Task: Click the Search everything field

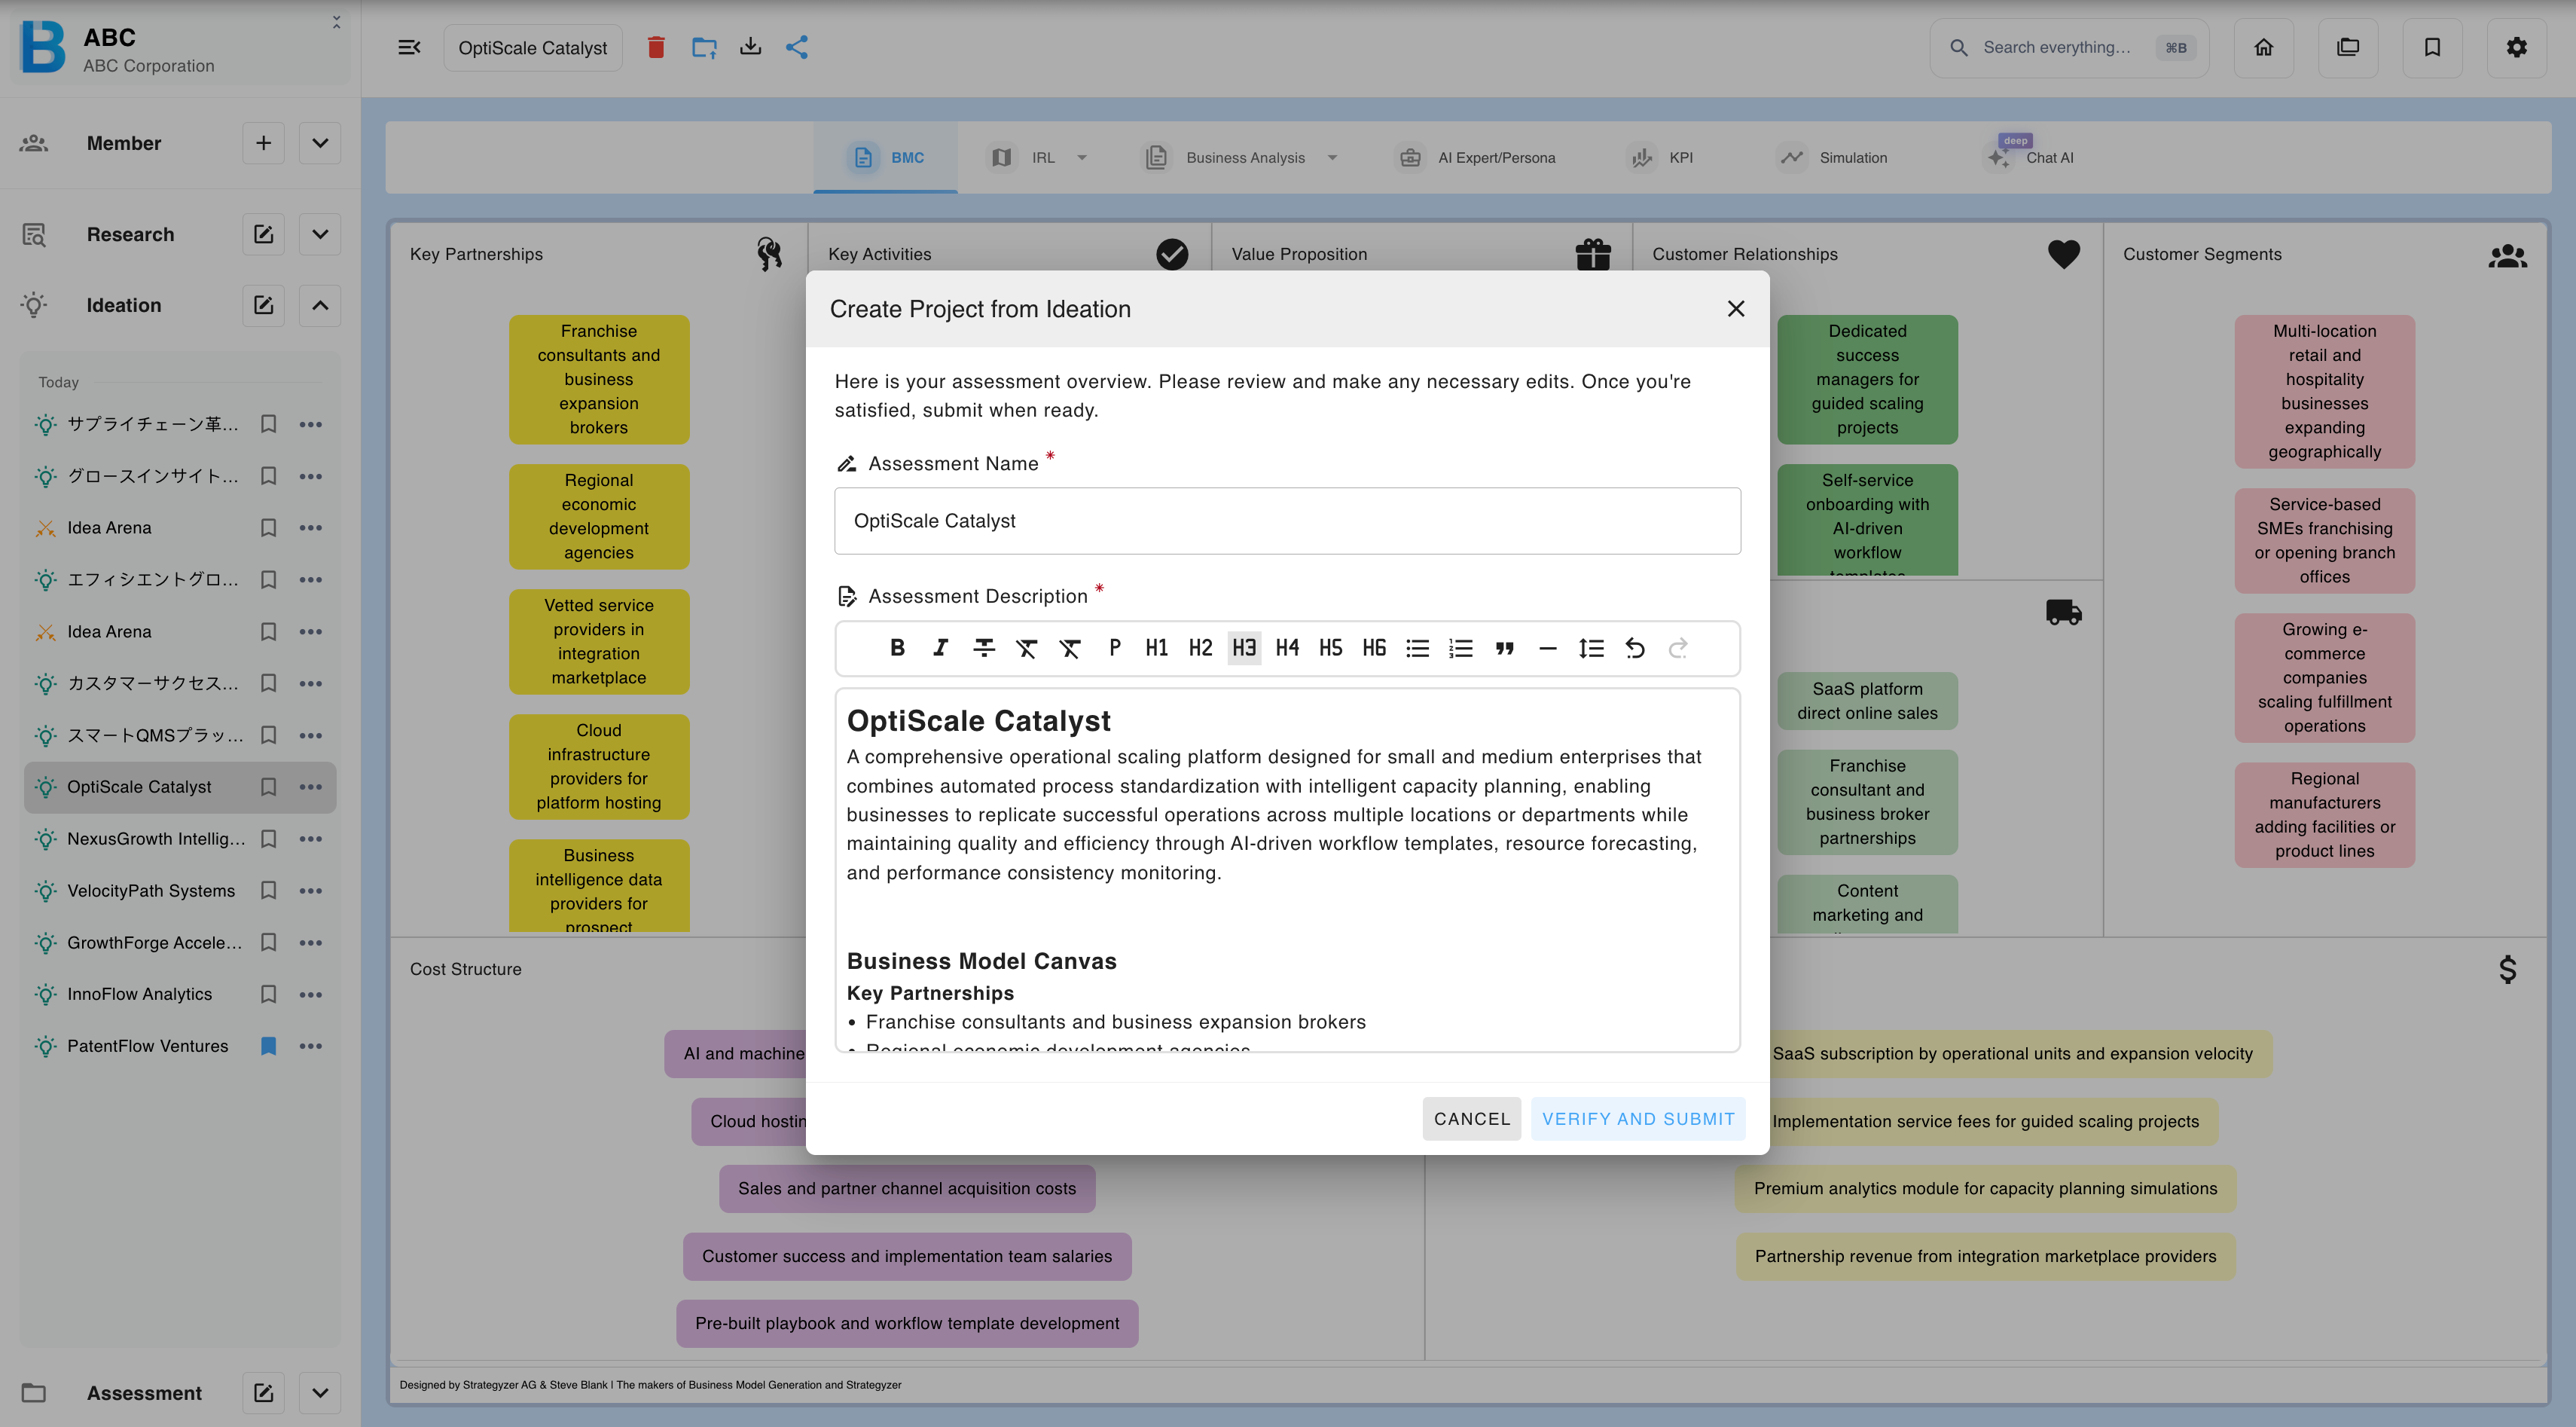Action: click(2069, 47)
